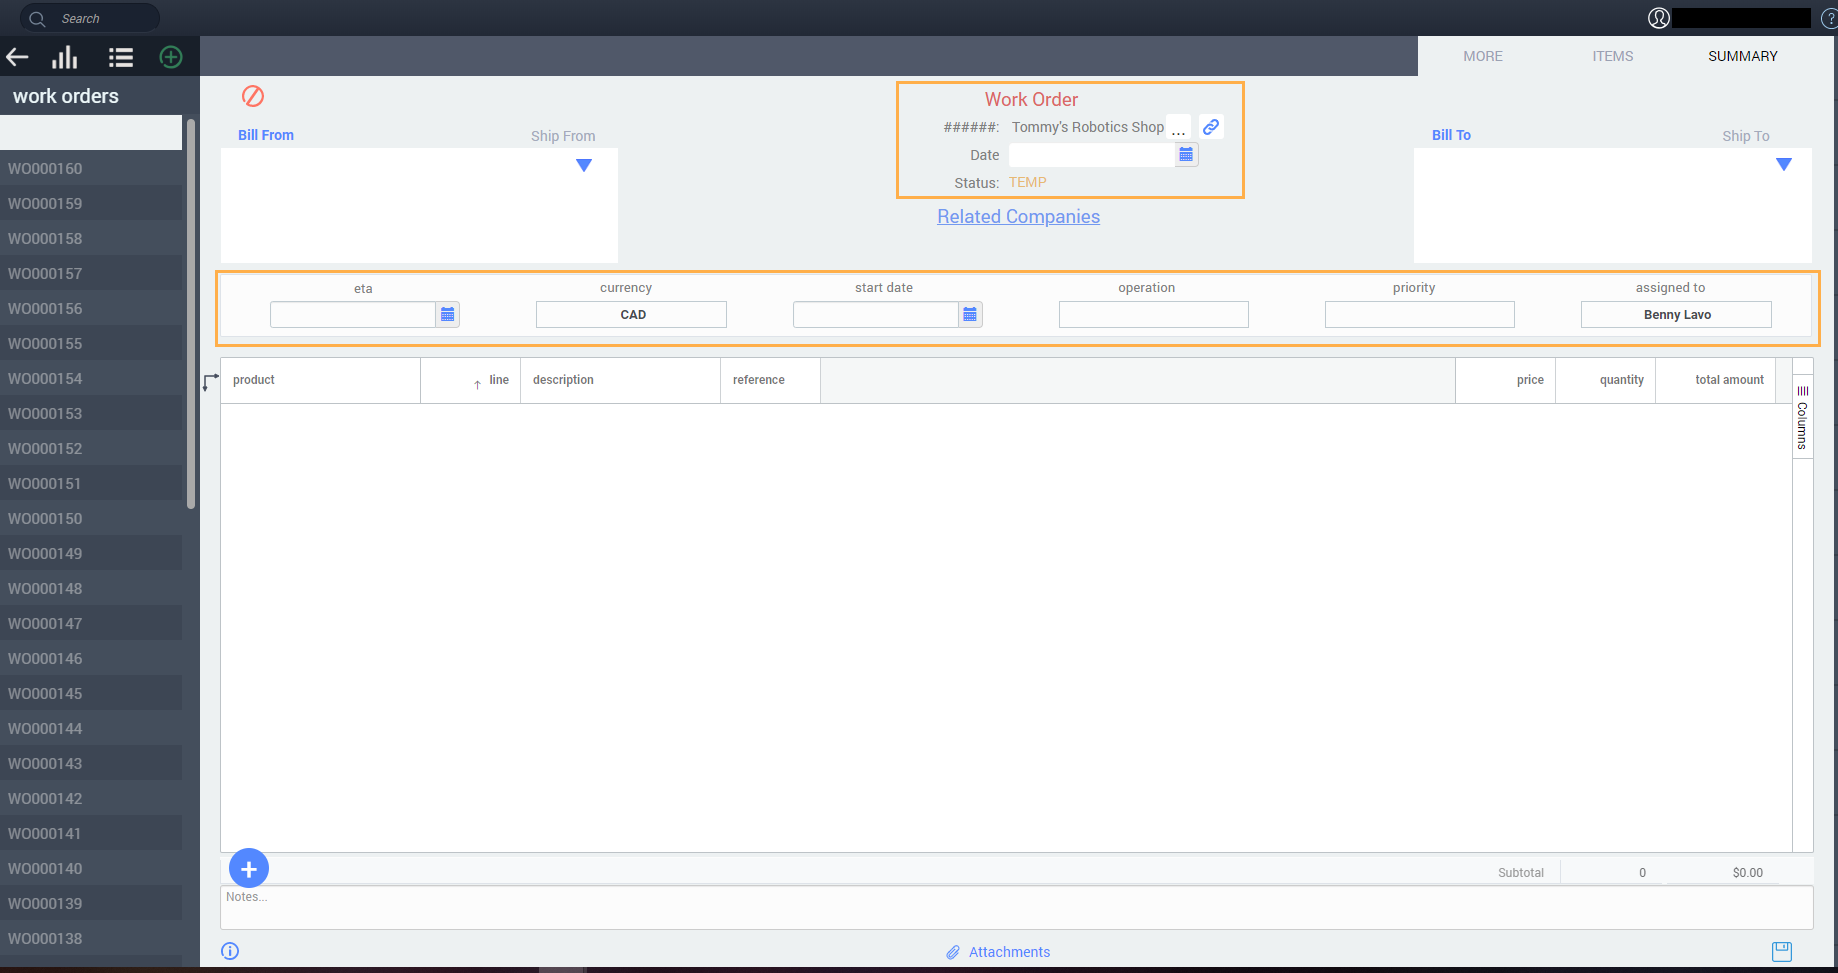Open the priority dropdown field
Image resolution: width=1838 pixels, height=973 pixels.
(x=1420, y=315)
